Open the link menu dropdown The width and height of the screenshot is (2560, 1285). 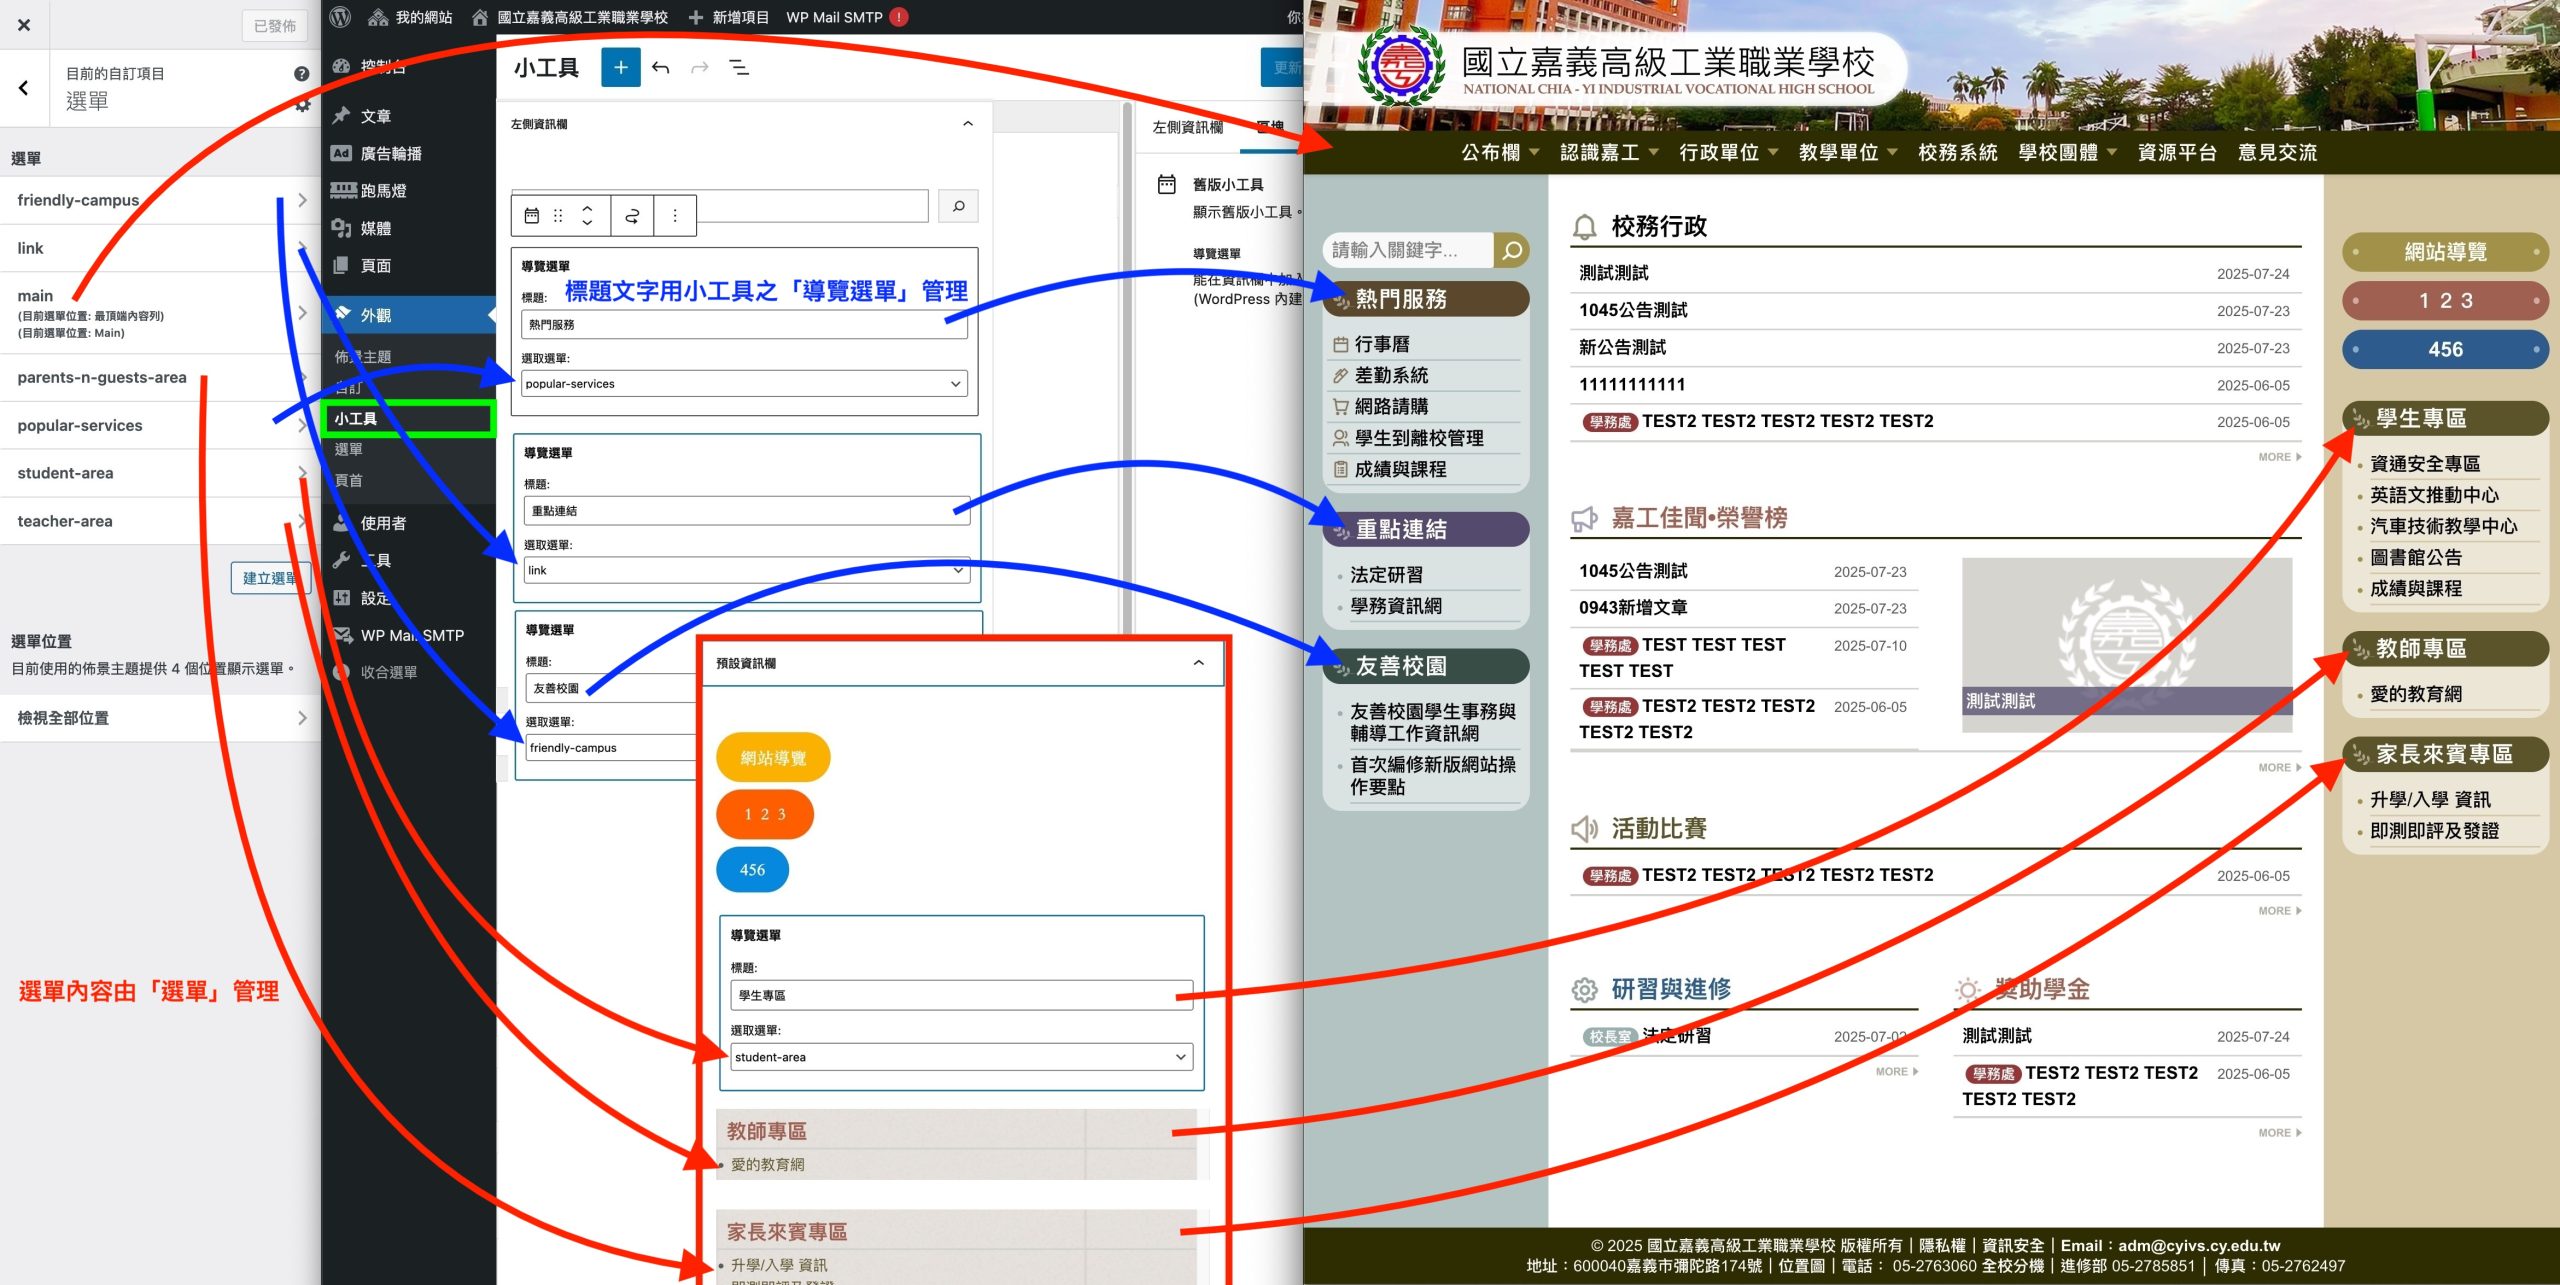click(747, 570)
